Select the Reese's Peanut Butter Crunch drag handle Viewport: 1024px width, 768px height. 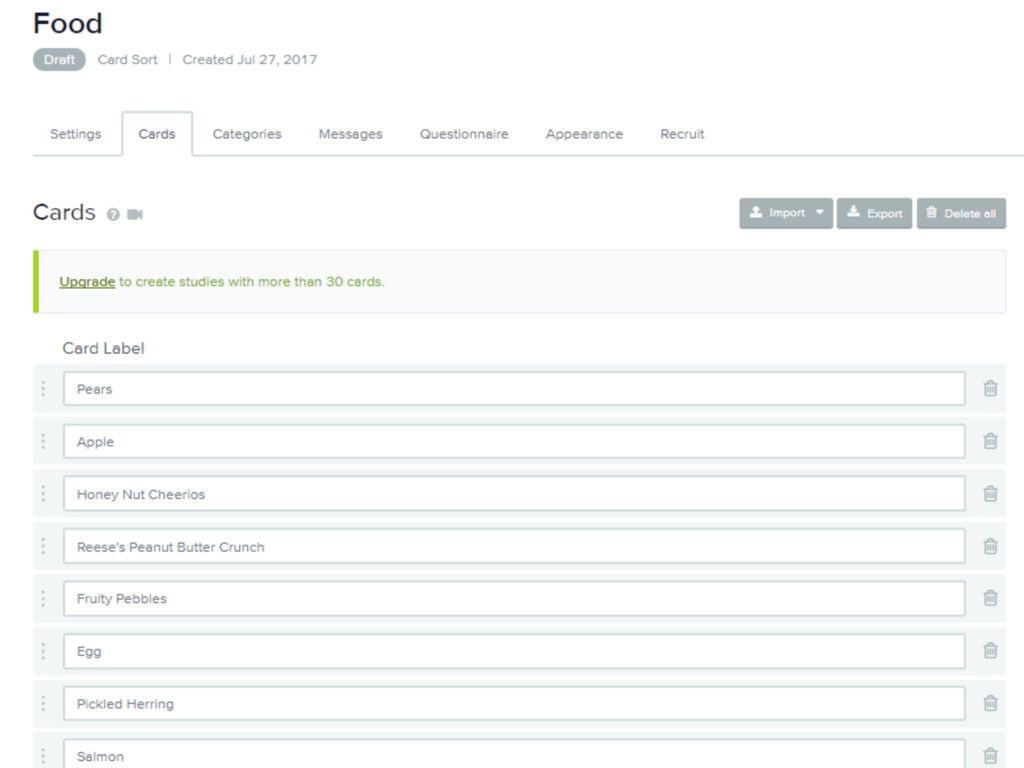(x=43, y=546)
